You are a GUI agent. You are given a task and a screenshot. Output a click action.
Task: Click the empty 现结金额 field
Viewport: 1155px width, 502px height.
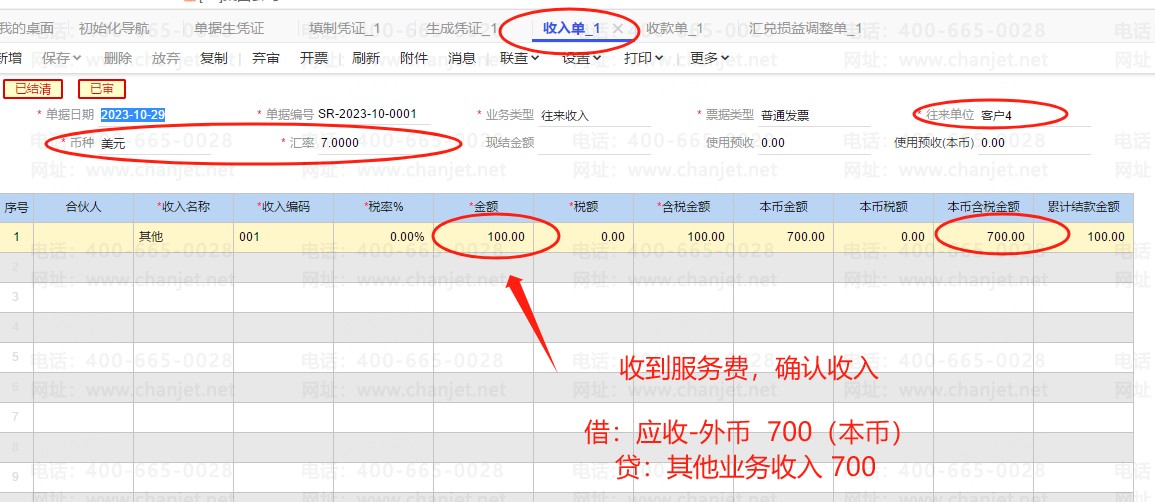(x=595, y=144)
